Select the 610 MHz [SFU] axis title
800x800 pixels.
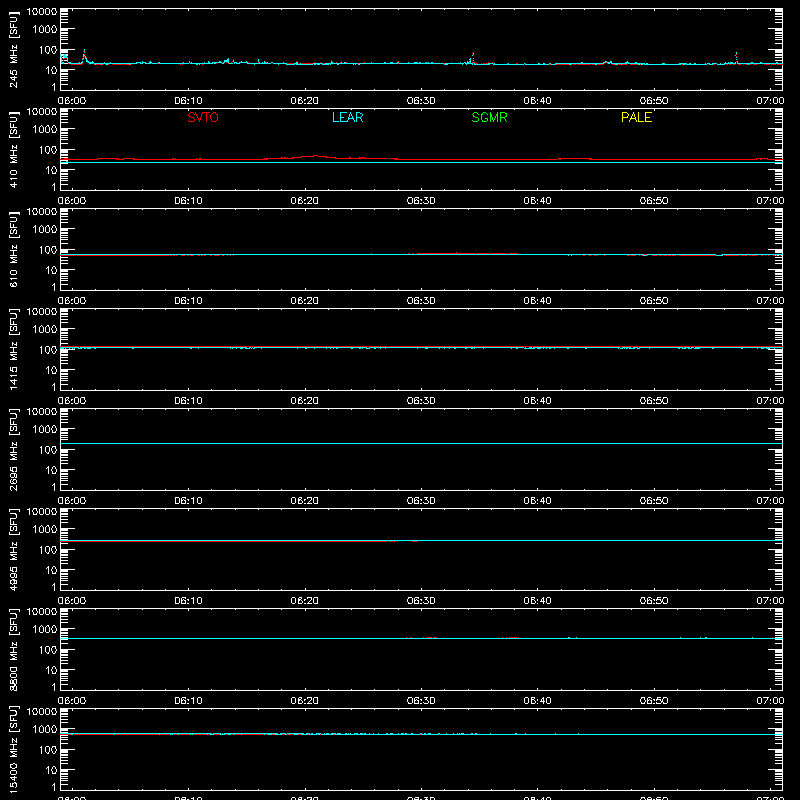[13, 249]
